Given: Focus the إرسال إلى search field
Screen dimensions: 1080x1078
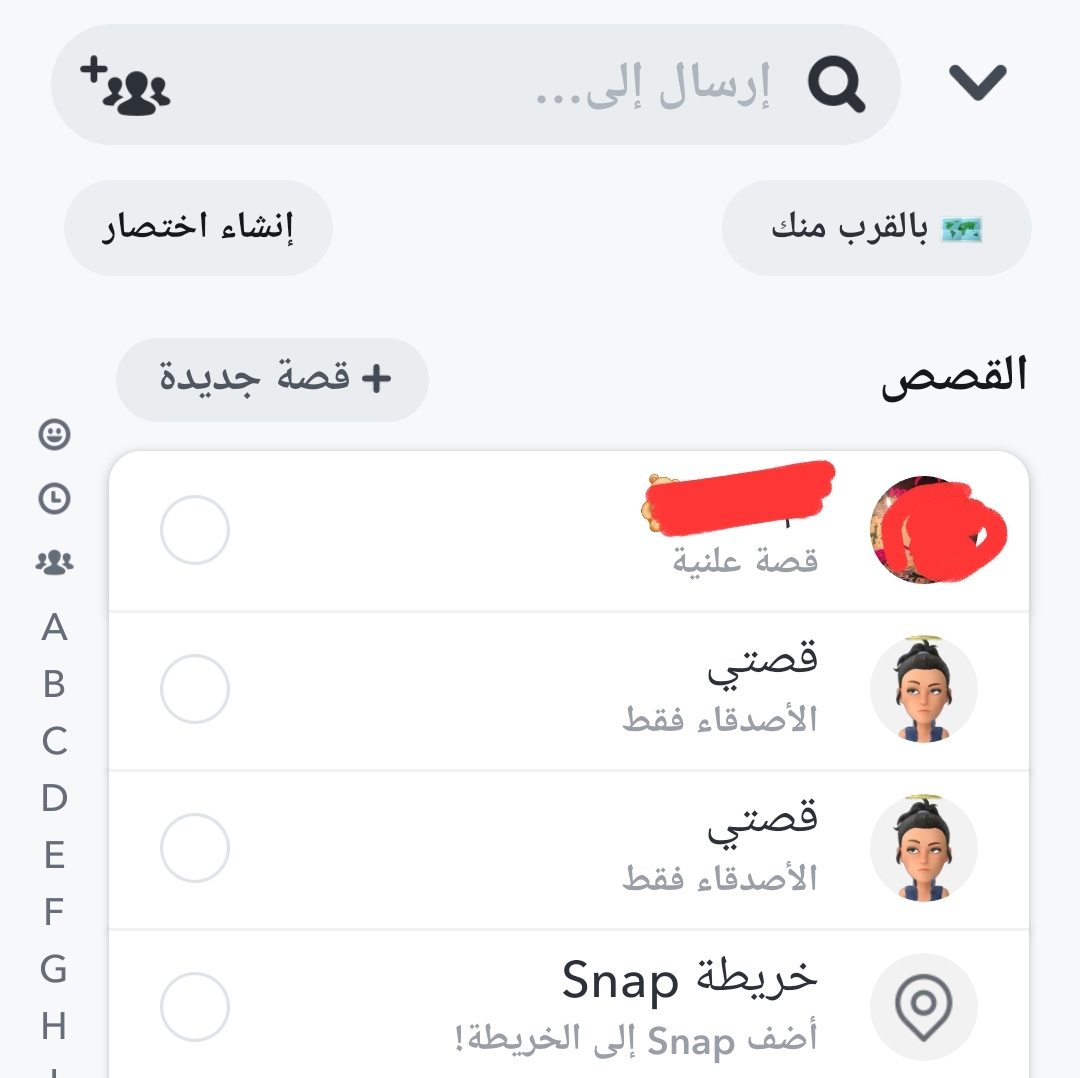Looking at the screenshot, I should (x=476, y=85).
